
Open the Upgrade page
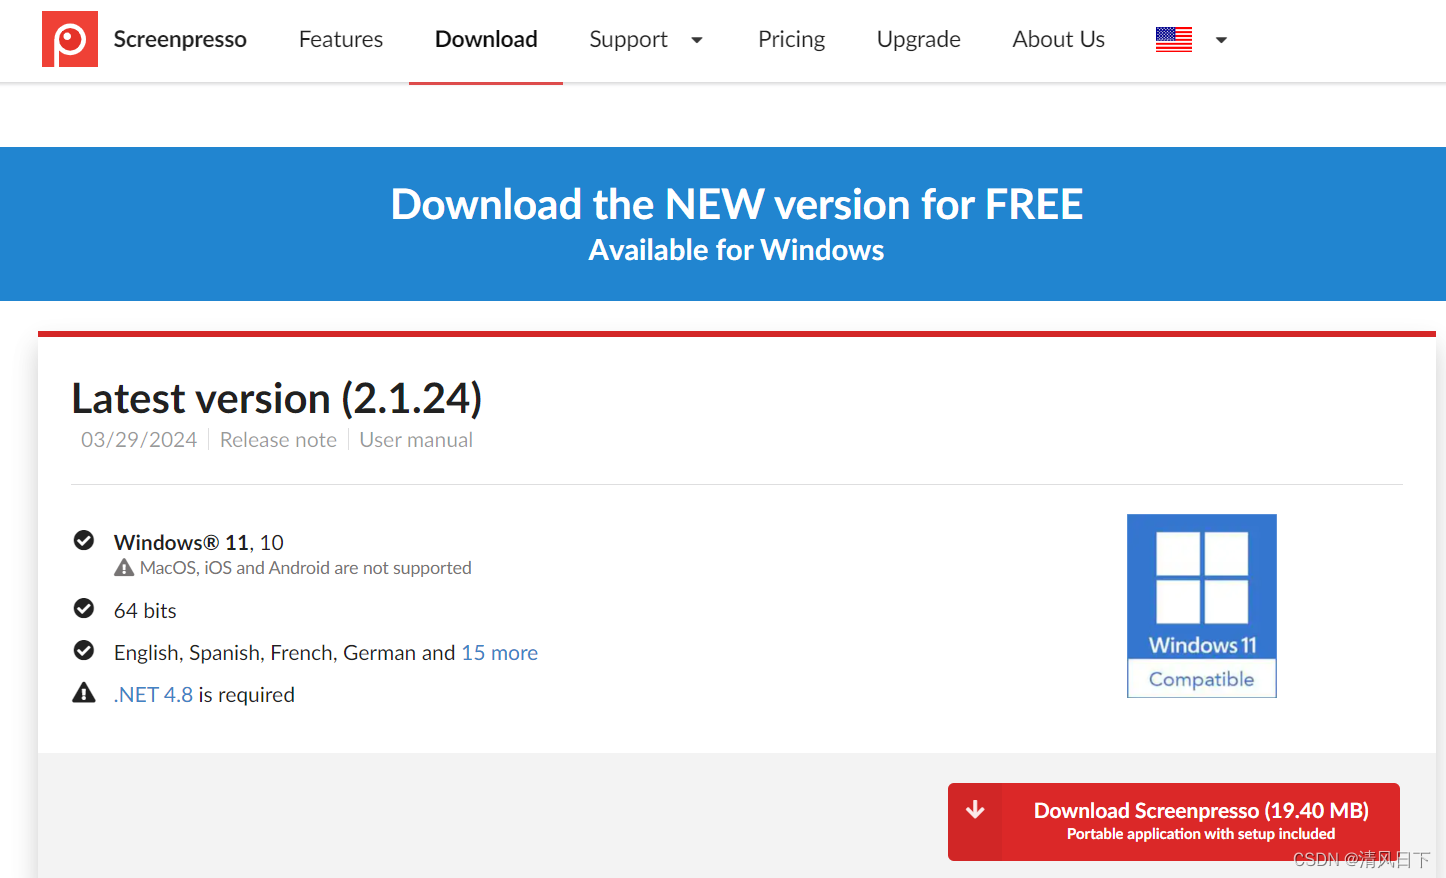(x=919, y=39)
